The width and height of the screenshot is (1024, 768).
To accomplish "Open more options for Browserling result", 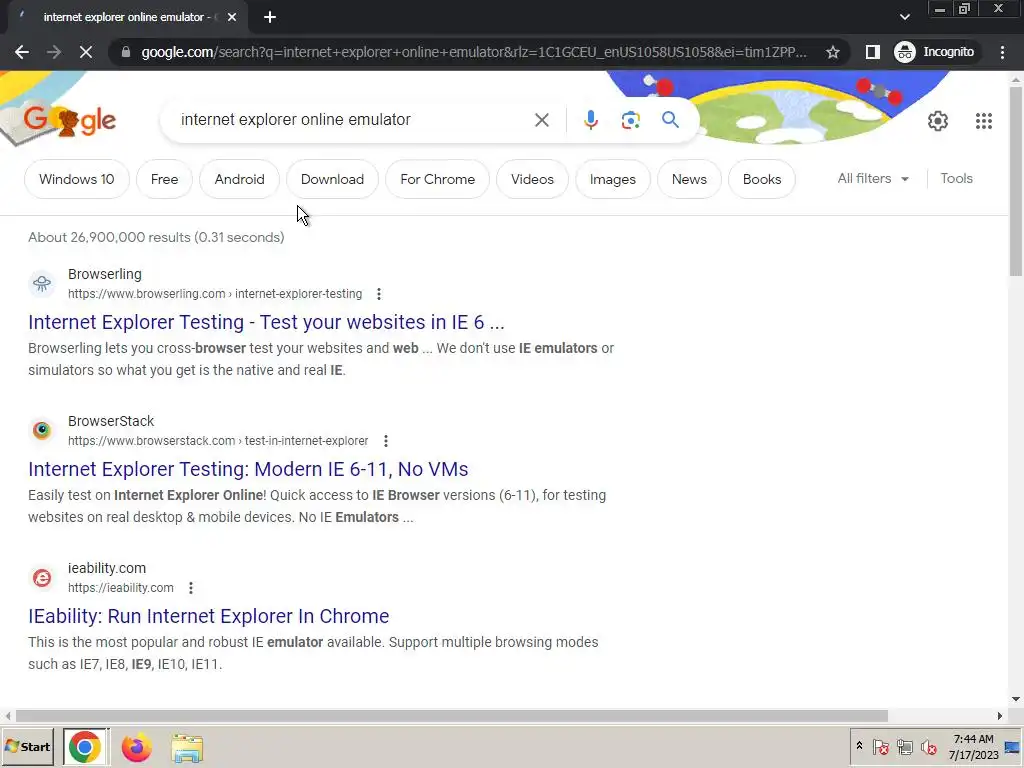I will [379, 294].
